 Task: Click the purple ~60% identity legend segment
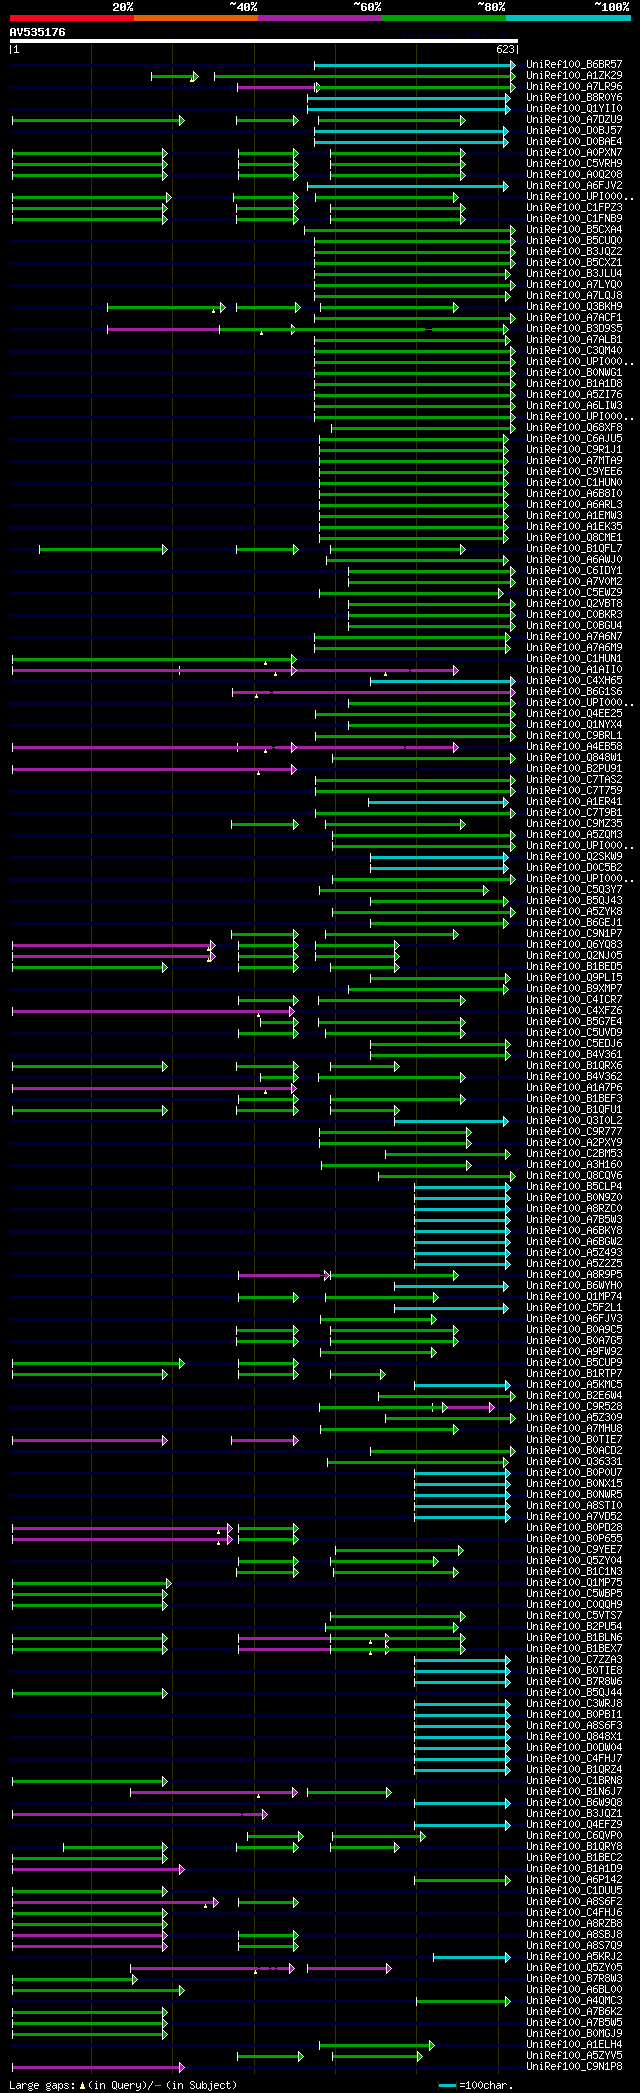pyautogui.click(x=320, y=18)
